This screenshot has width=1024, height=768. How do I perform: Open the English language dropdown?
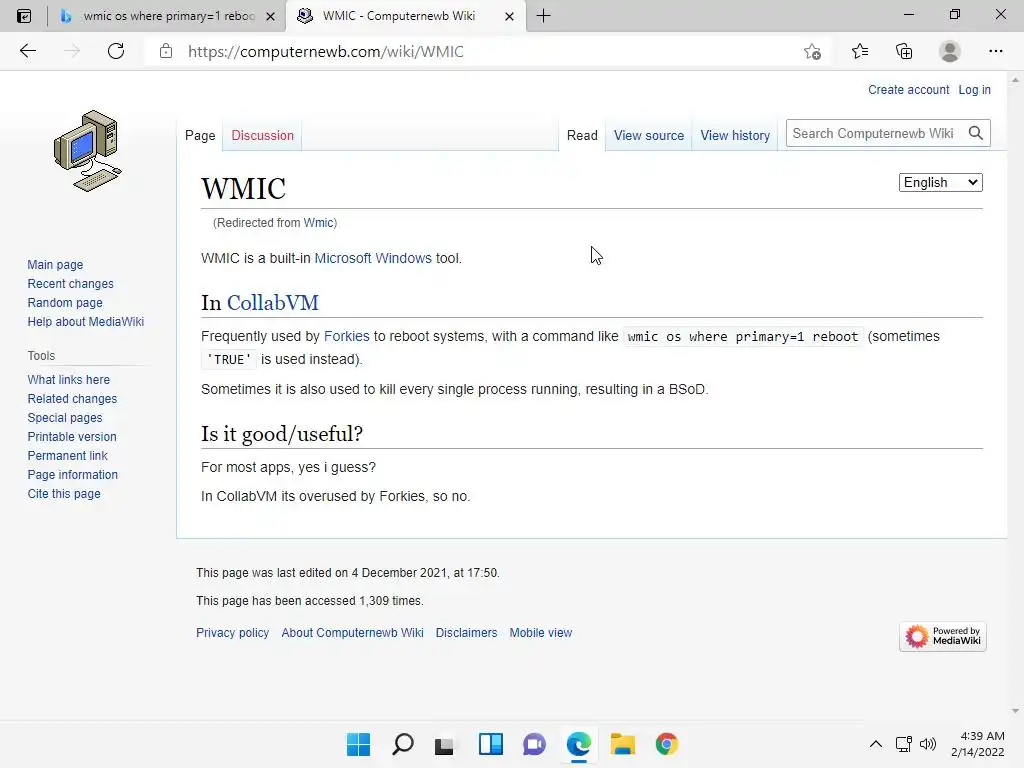click(x=940, y=182)
